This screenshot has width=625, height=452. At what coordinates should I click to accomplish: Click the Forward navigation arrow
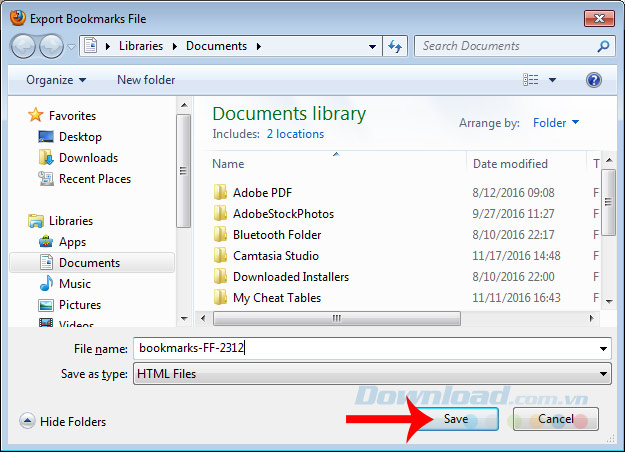(51, 46)
